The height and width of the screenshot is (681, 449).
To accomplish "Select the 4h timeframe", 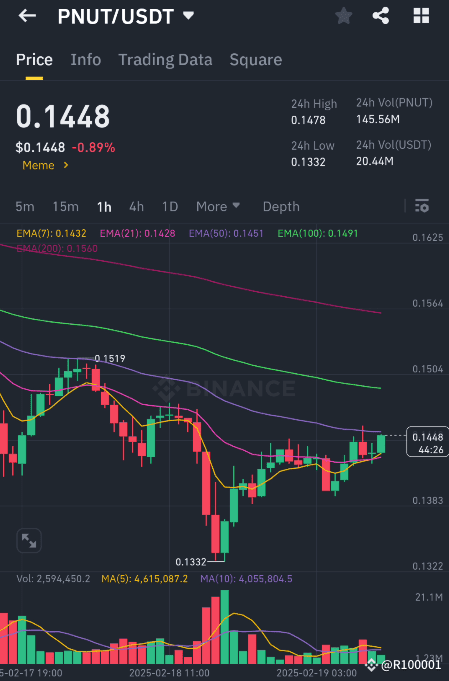I will pyautogui.click(x=136, y=207).
